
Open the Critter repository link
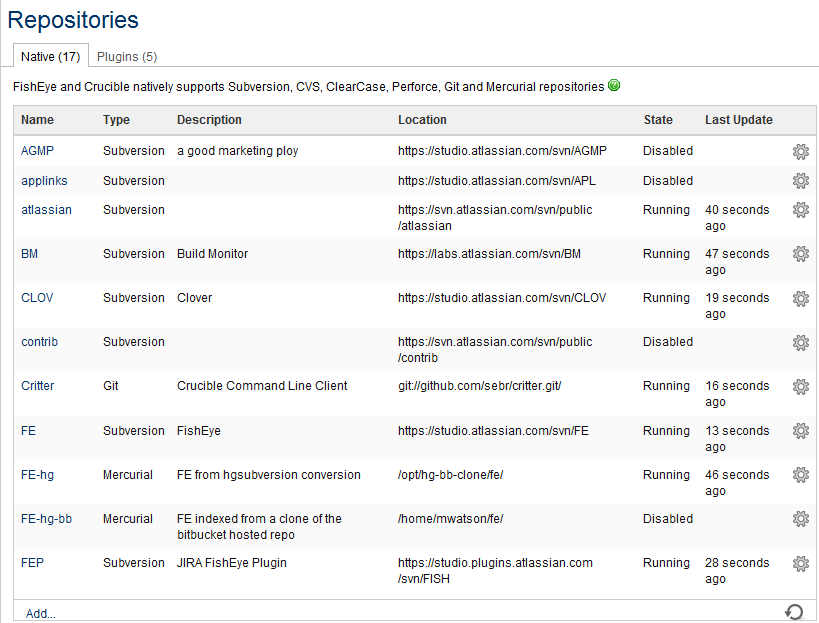pyautogui.click(x=38, y=386)
